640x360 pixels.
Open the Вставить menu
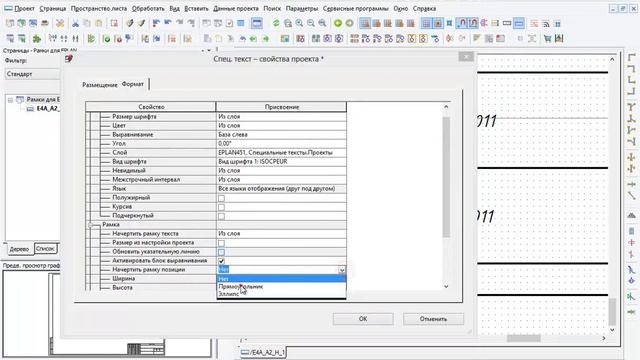click(196, 8)
